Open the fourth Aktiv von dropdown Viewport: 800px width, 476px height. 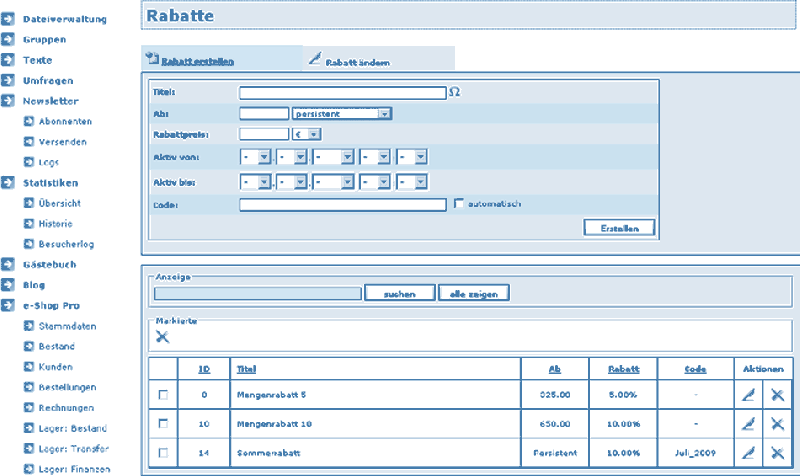point(376,157)
